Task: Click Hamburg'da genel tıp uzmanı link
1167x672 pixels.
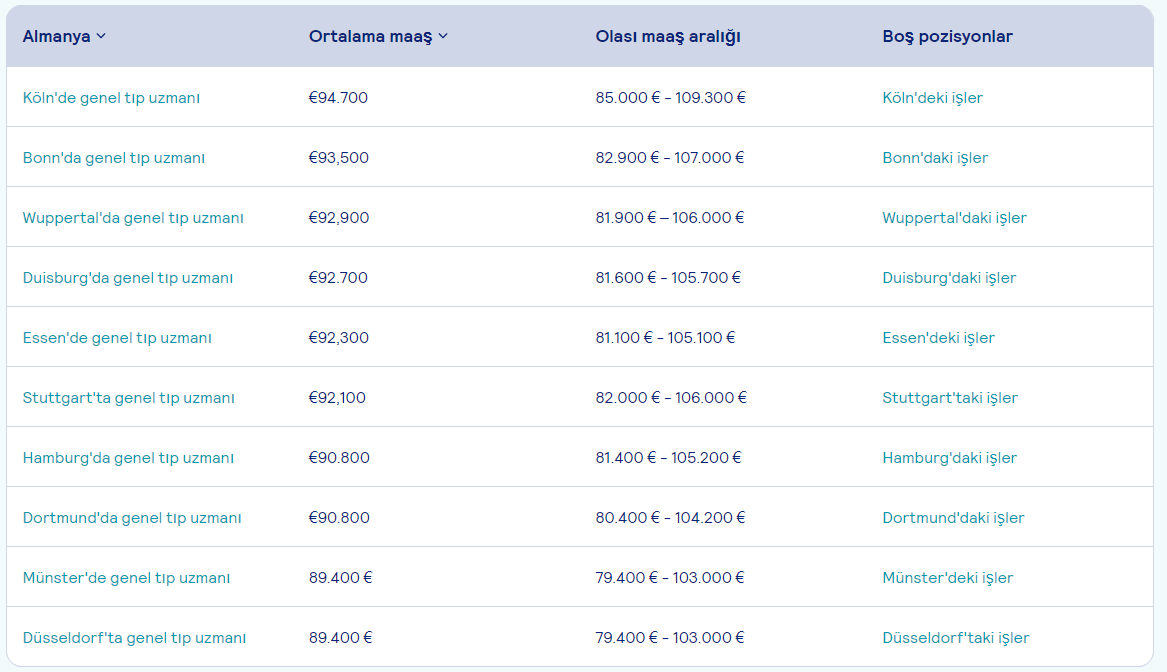Action: [128, 458]
